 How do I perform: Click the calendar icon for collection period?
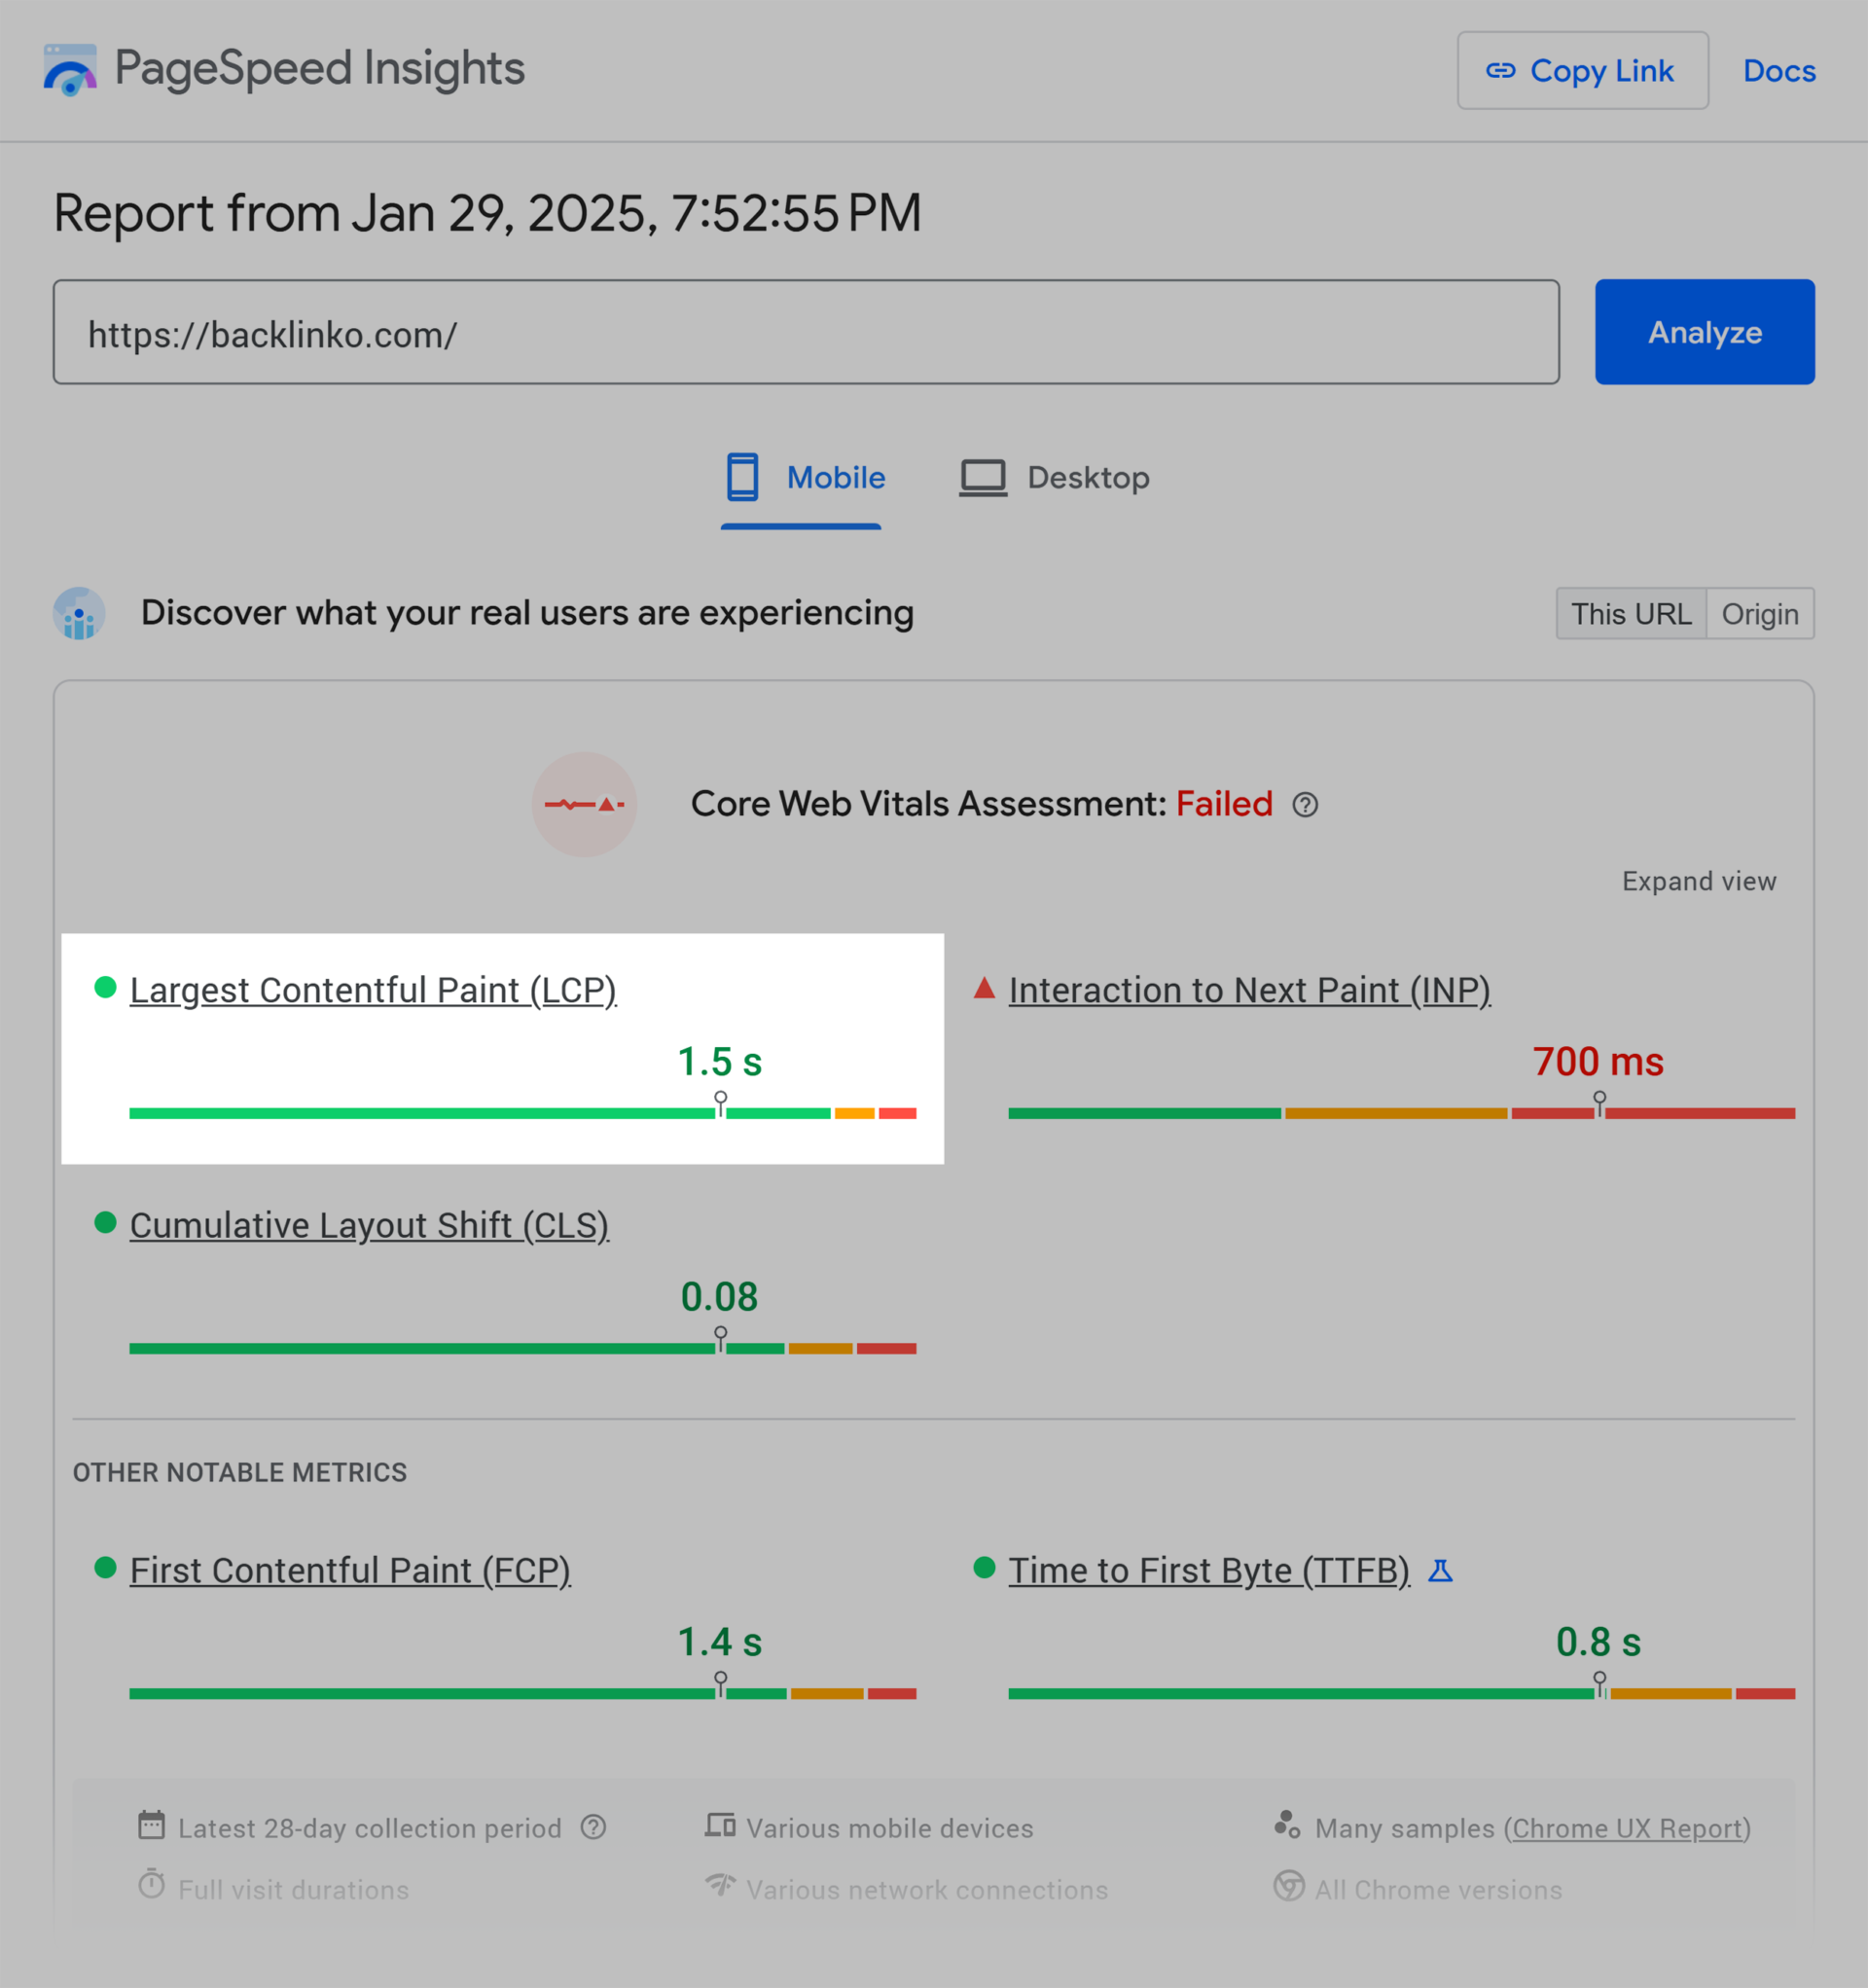[x=152, y=1826]
